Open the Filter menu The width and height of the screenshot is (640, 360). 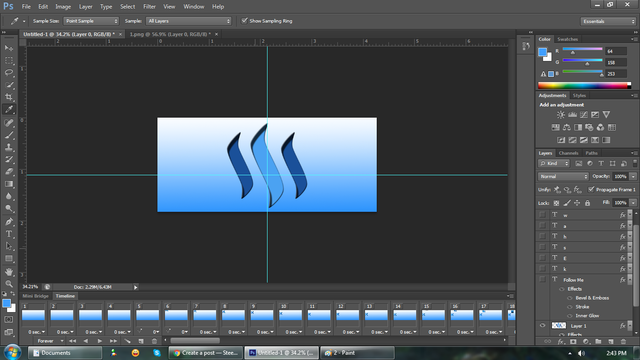(x=149, y=7)
